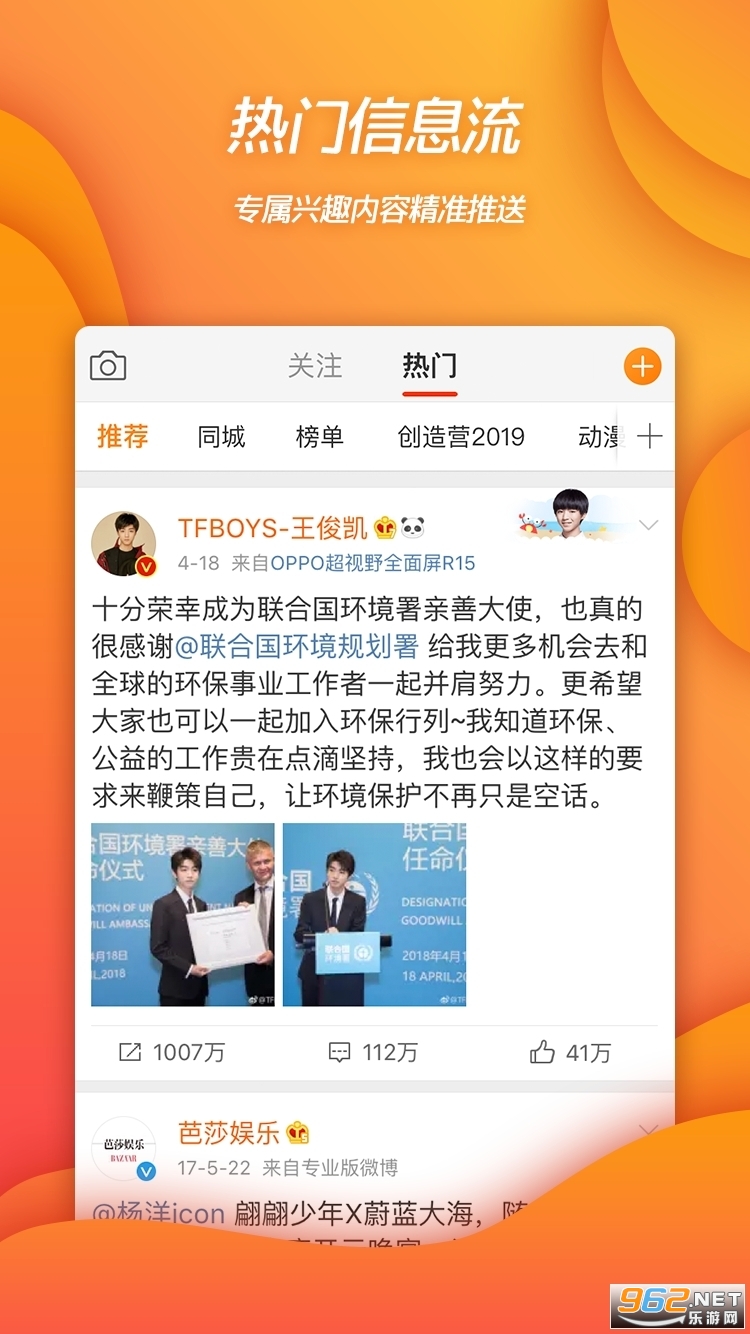Screen dimensions: 750x1334
Task: Open the 同城 channel
Action: pyautogui.click(x=221, y=437)
